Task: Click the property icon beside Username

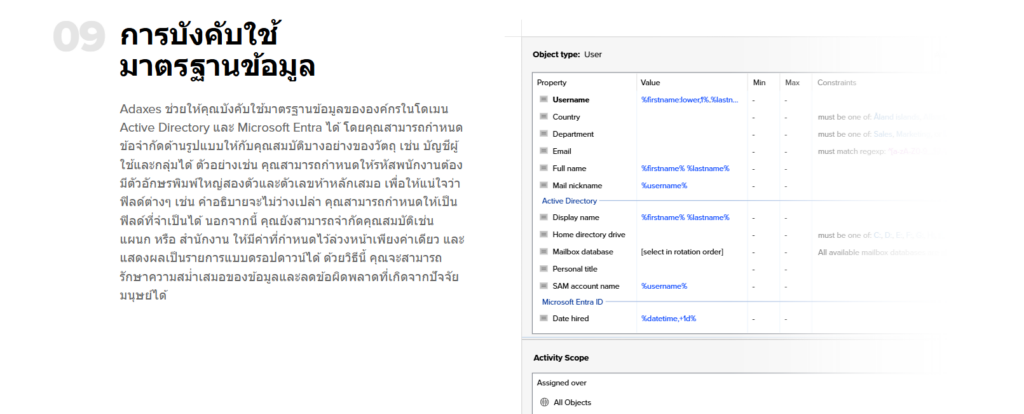Action: (x=544, y=100)
